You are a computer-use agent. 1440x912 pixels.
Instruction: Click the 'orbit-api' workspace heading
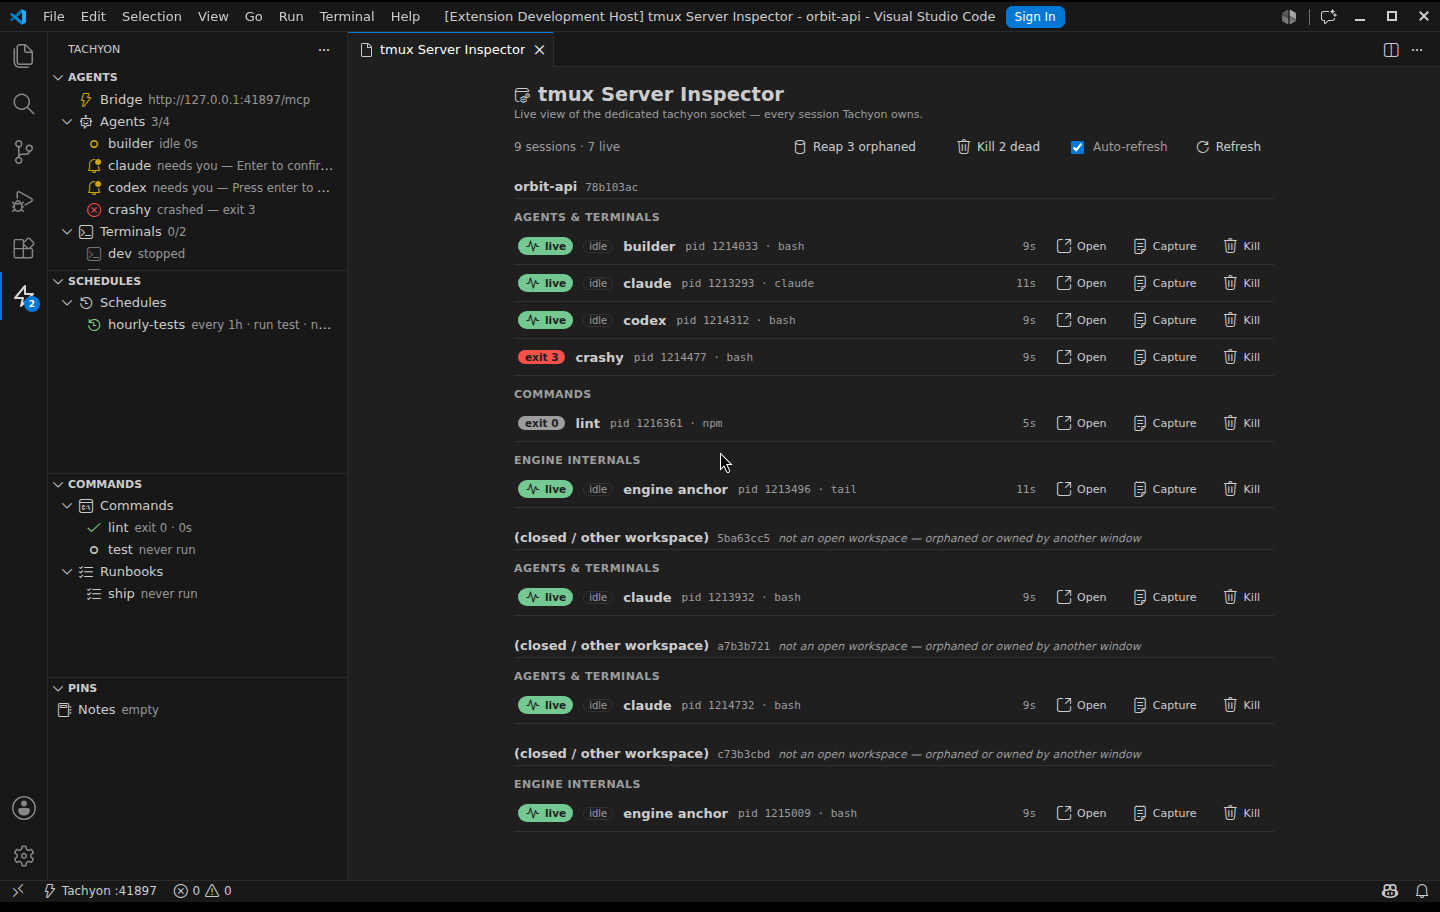[545, 186]
